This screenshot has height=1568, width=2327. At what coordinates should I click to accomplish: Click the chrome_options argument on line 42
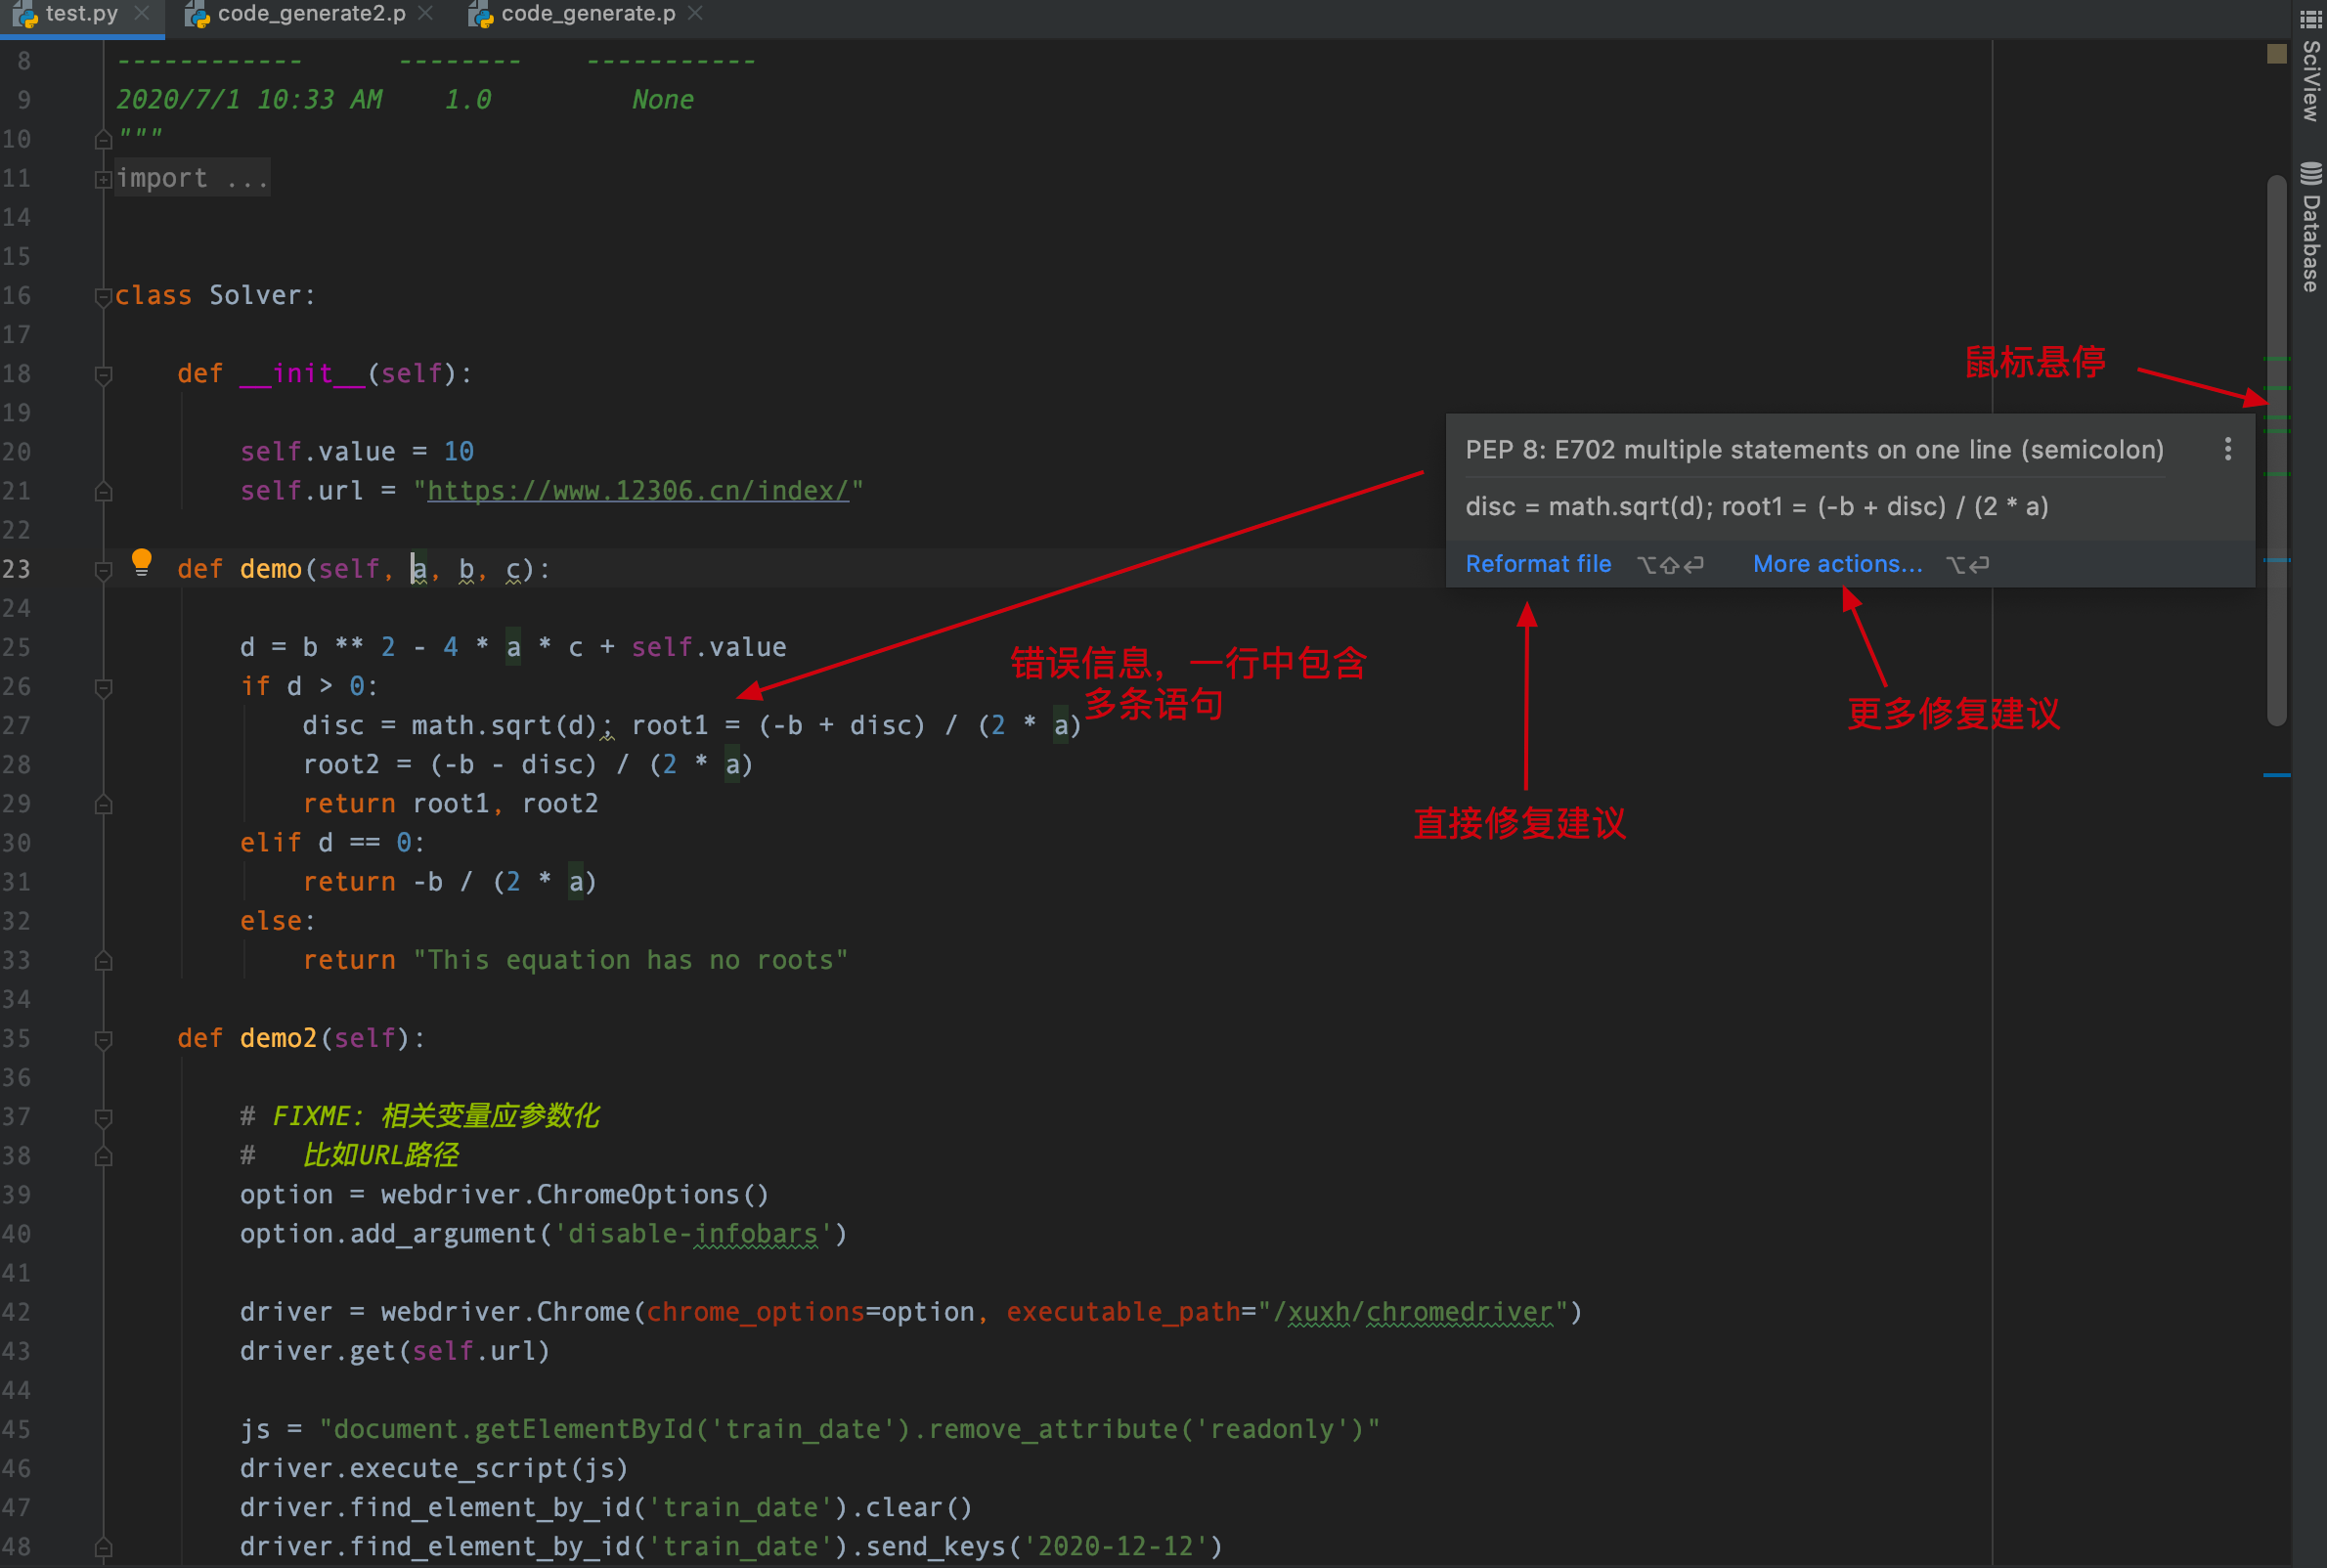pos(755,1312)
